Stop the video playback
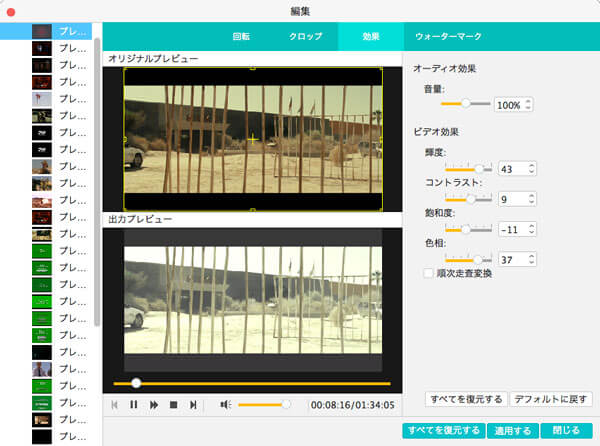Screen dimensions: 600x446 [173, 405]
